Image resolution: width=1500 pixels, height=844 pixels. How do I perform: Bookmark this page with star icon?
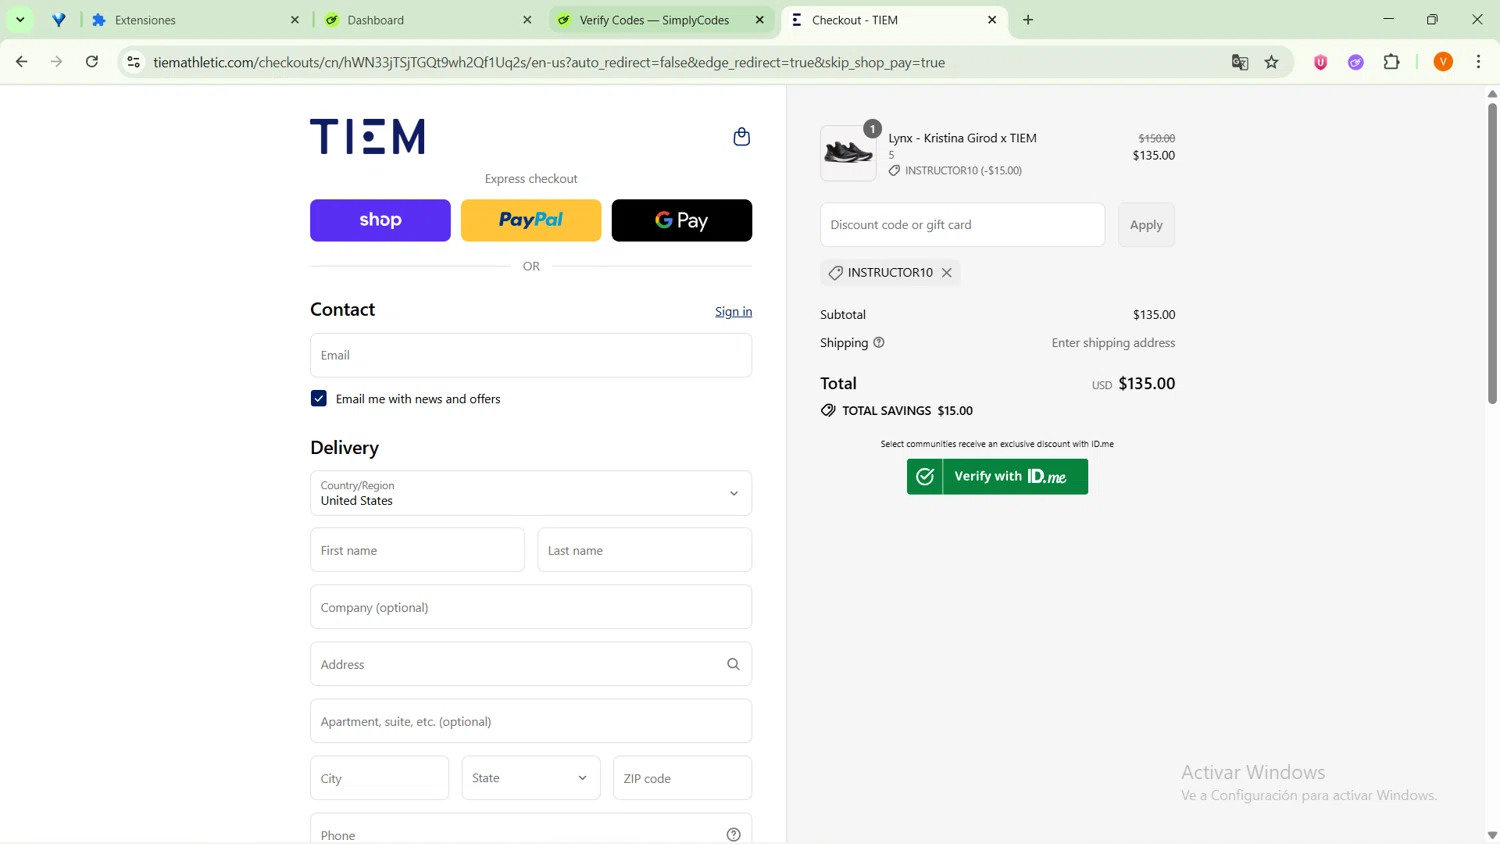[1272, 62]
